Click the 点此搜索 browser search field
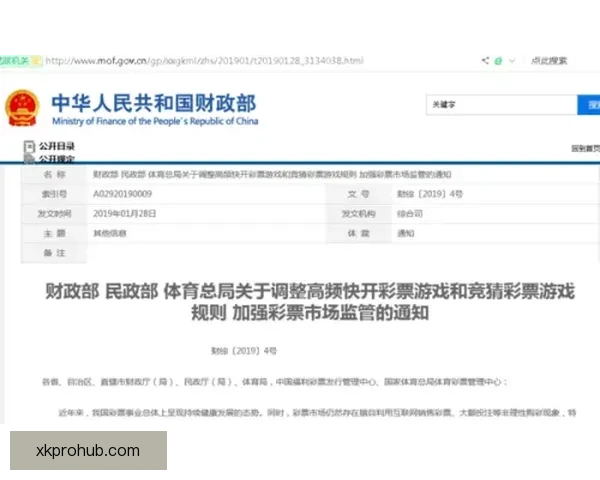600x480 pixels. (549, 60)
